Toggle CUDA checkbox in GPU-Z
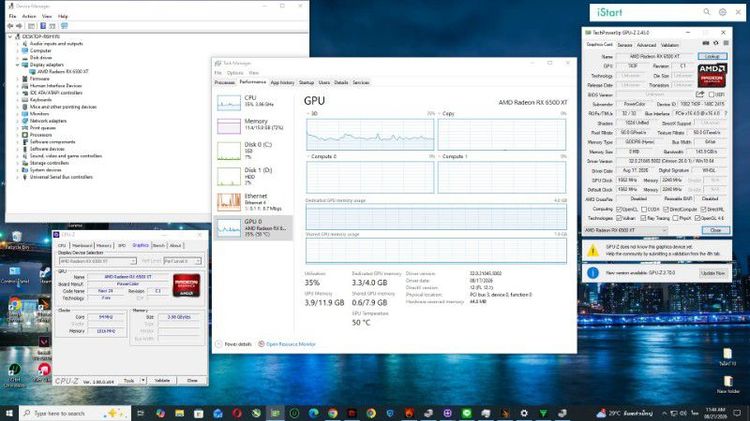 pyautogui.click(x=644, y=210)
